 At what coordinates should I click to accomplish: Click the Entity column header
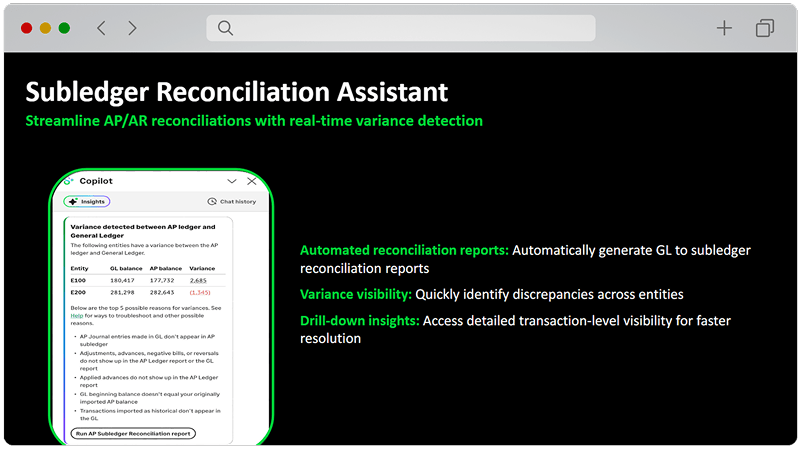point(79,268)
